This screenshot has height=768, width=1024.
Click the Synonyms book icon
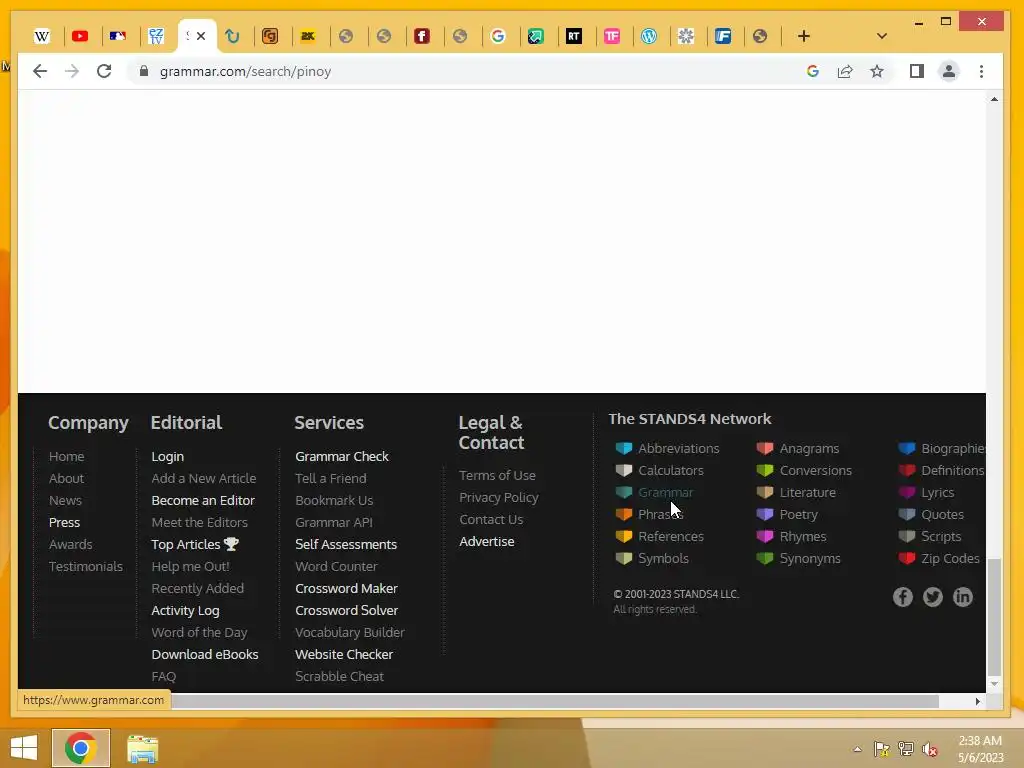[765, 559]
